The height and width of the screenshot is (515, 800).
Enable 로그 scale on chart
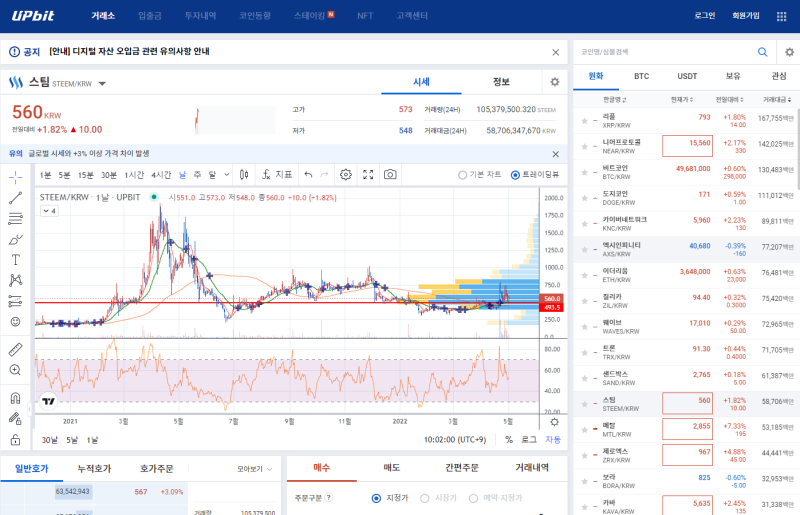[529, 439]
